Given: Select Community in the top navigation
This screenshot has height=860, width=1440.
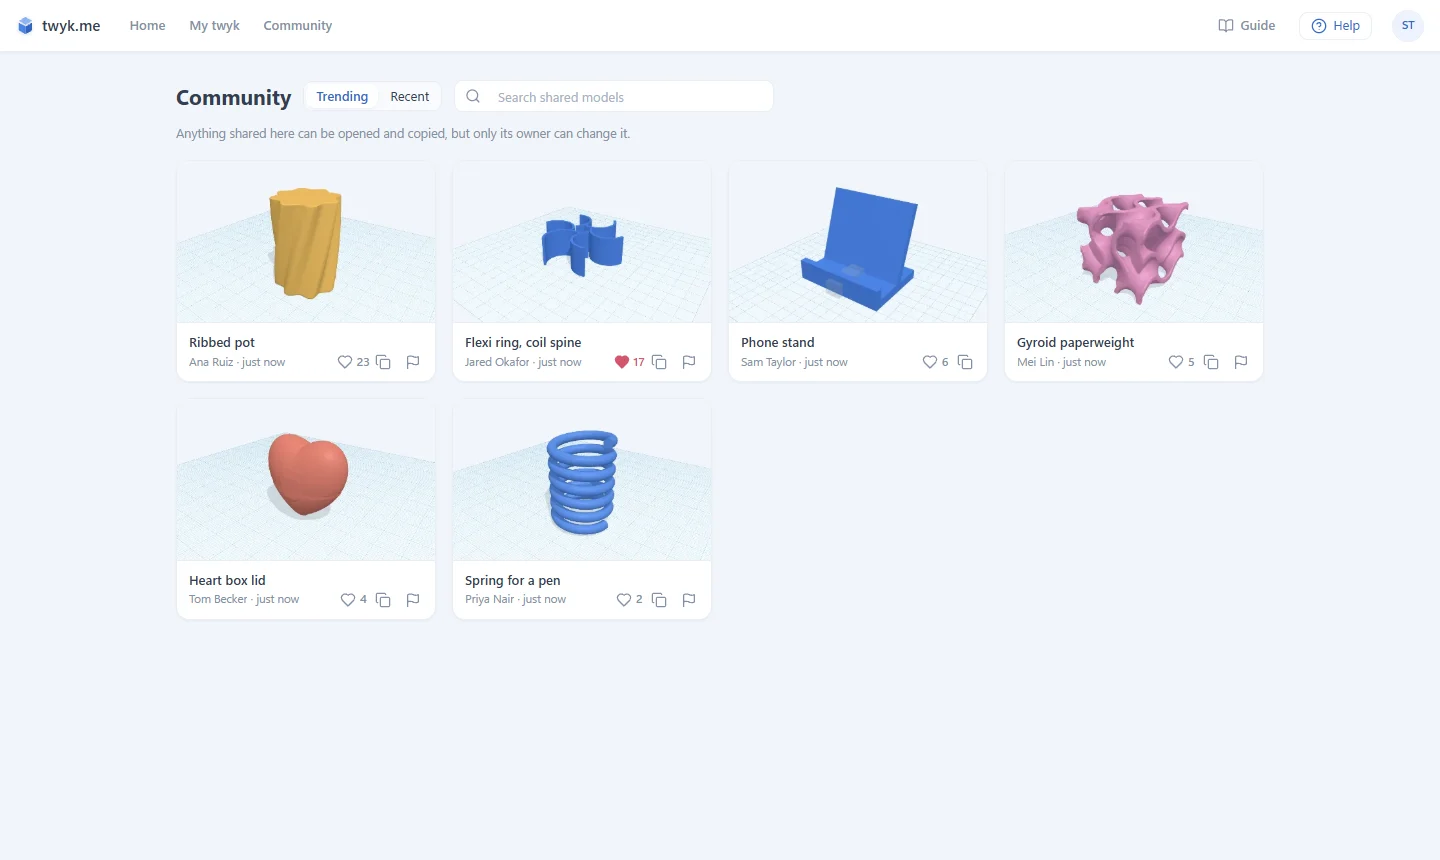Looking at the screenshot, I should (x=298, y=26).
